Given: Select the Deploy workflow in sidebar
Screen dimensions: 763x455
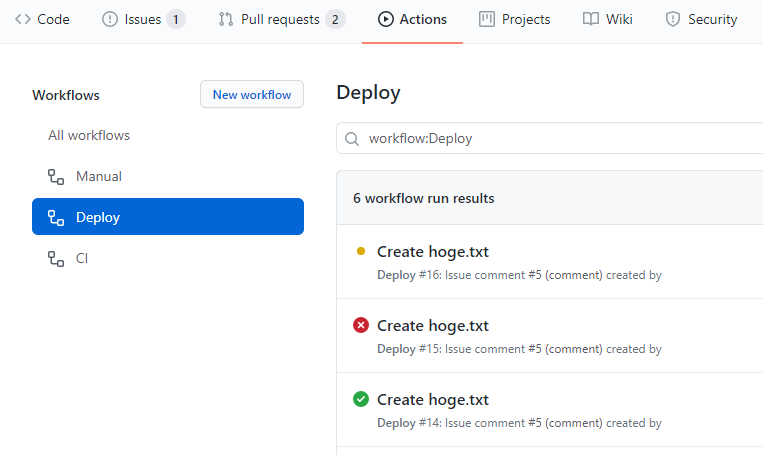Looking at the screenshot, I should click(x=168, y=217).
